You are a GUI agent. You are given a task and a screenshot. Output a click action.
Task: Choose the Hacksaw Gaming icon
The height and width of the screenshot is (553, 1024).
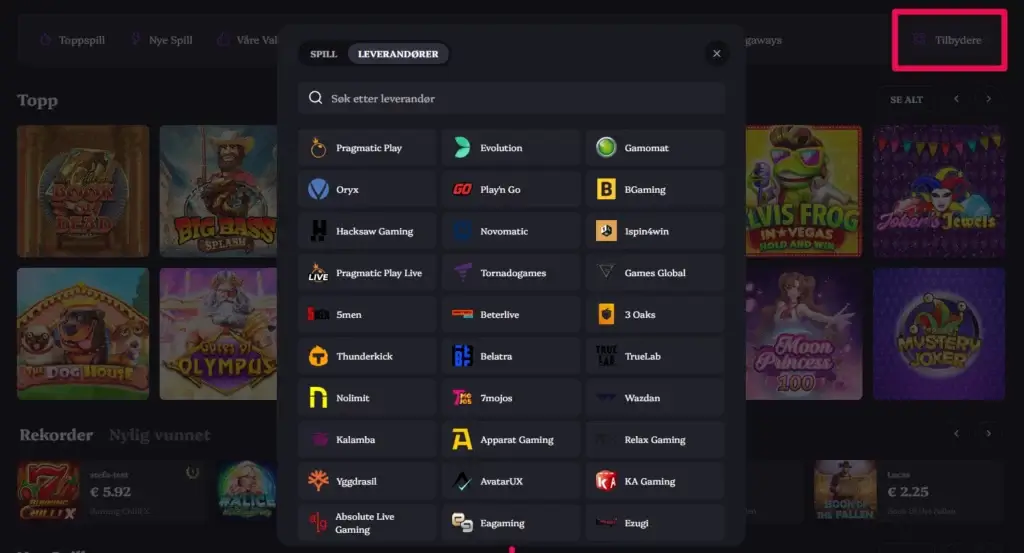(x=318, y=231)
